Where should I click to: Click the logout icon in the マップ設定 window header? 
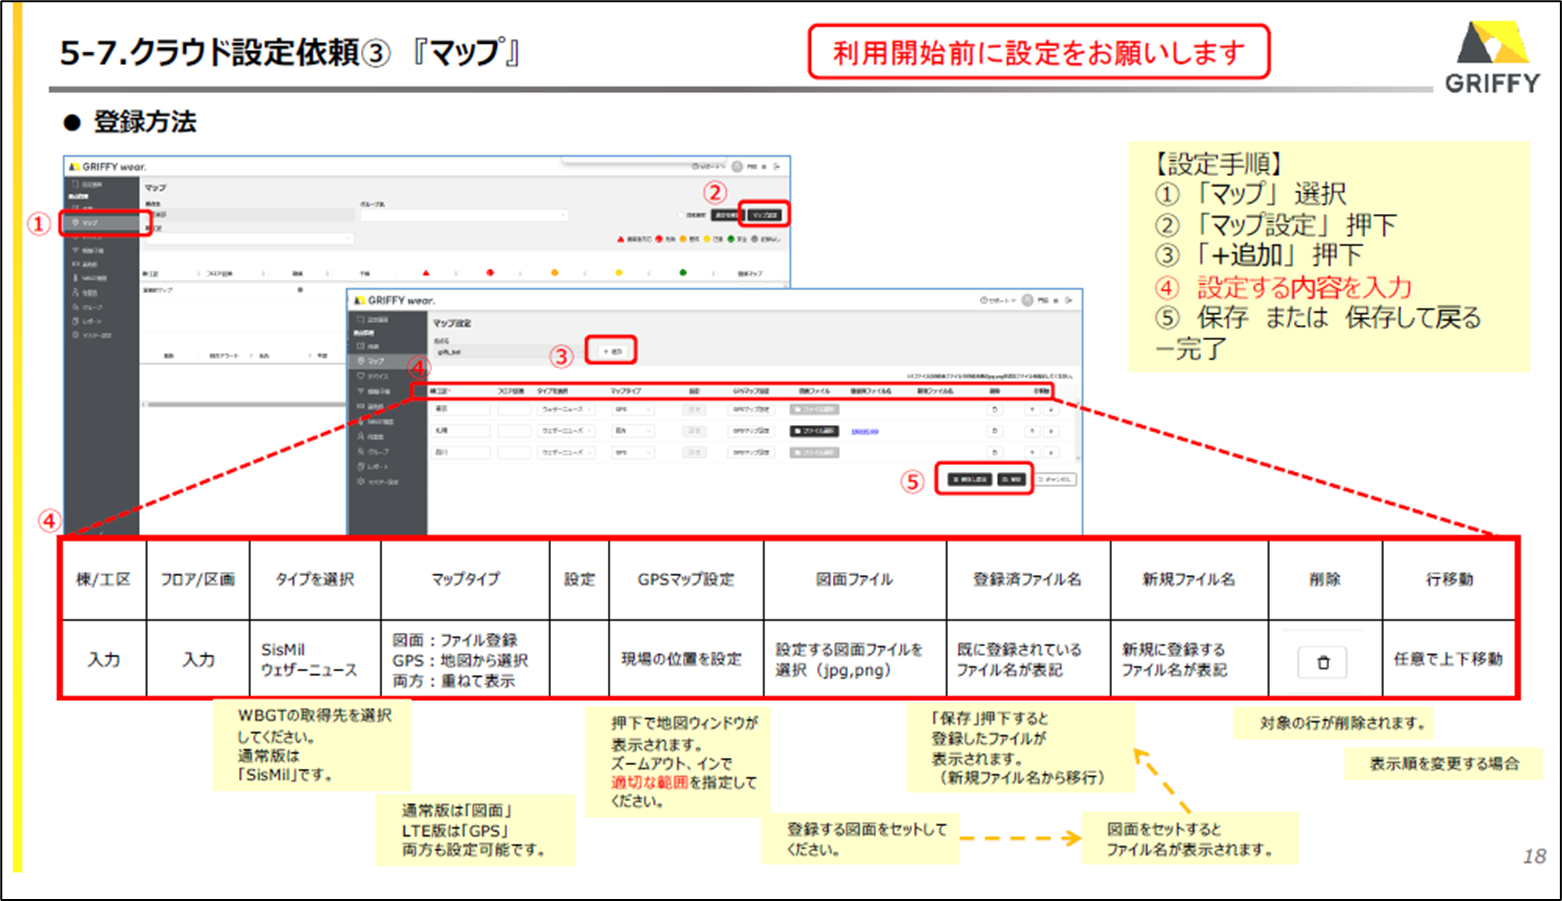[1069, 300]
